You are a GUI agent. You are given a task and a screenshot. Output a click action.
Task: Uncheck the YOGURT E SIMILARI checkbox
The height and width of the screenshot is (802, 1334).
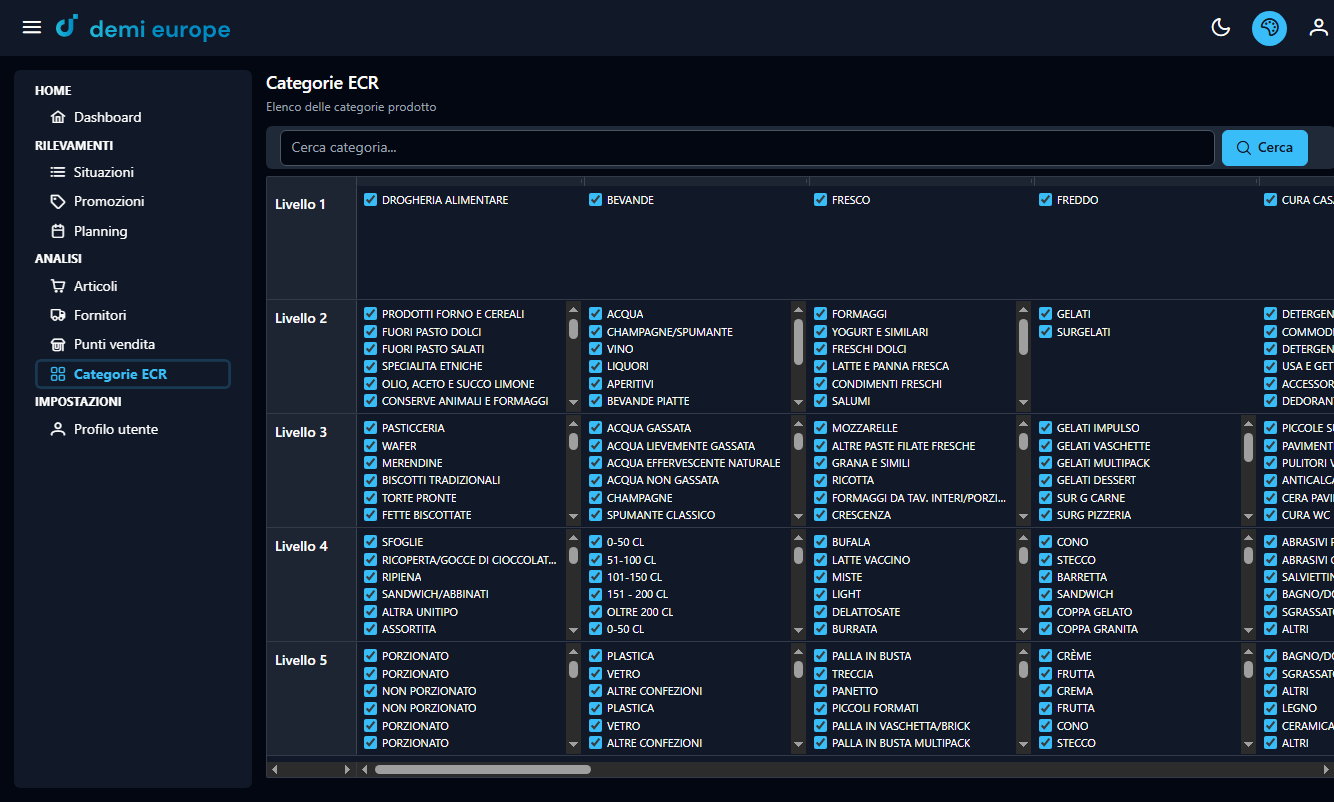[821, 332]
